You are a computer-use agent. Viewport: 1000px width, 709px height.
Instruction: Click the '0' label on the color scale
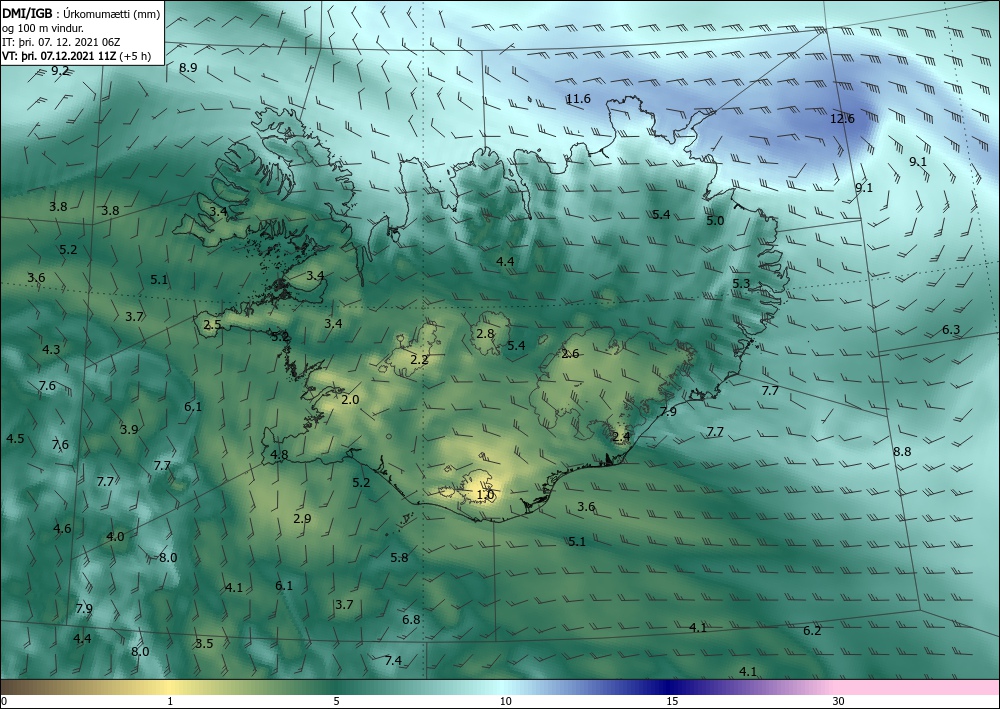point(4,702)
